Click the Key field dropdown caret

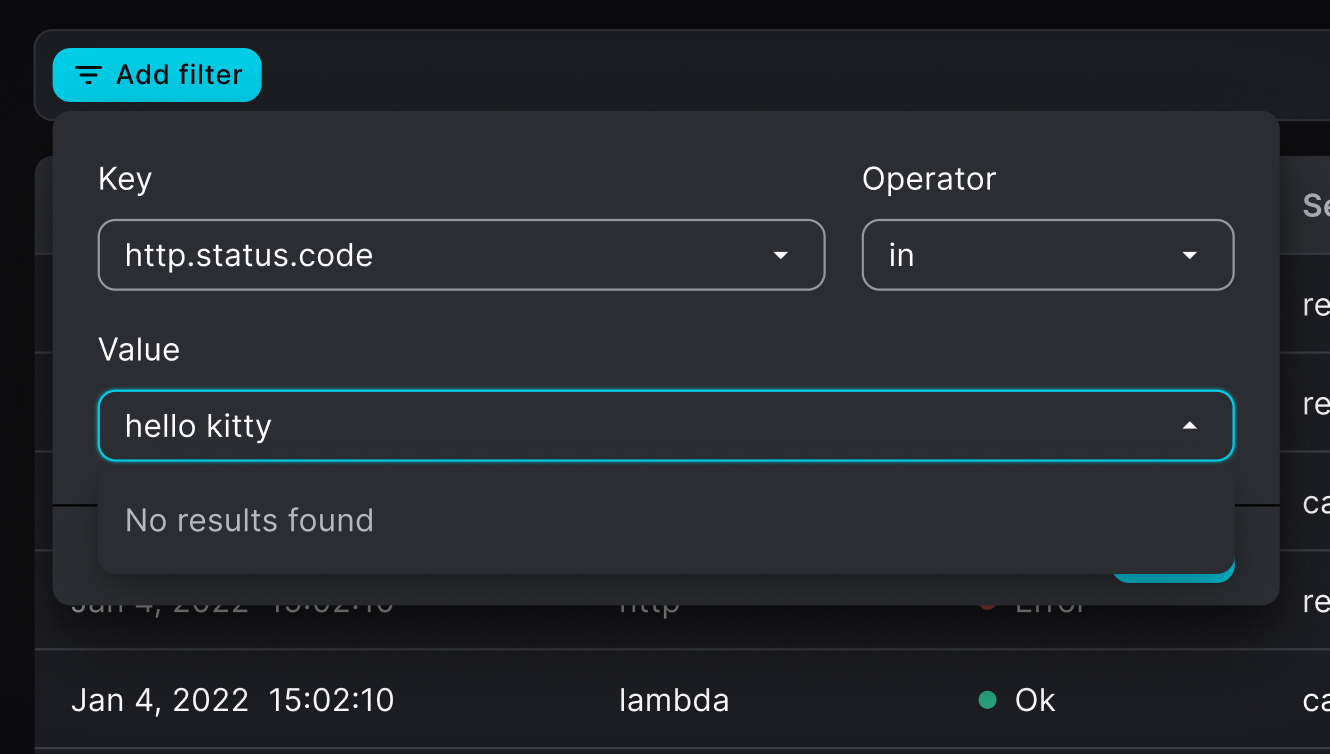point(780,255)
